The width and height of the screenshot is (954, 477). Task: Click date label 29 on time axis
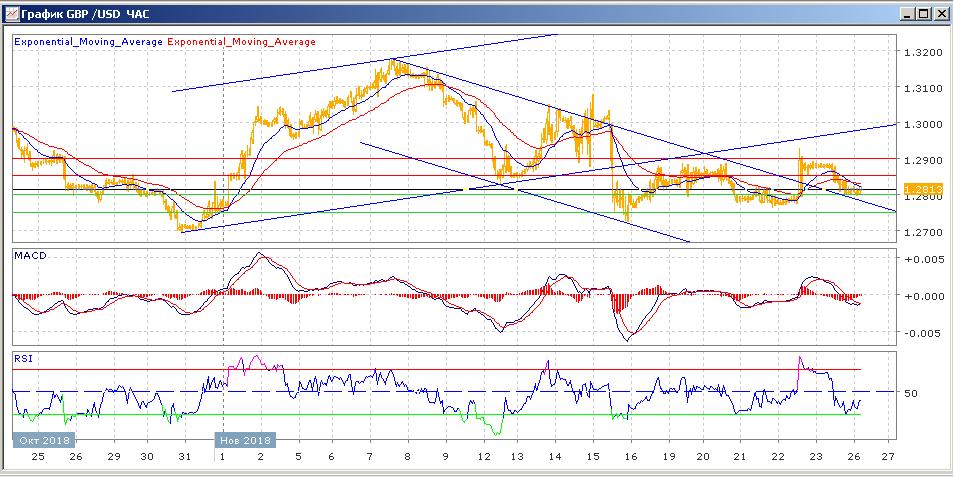(x=114, y=456)
